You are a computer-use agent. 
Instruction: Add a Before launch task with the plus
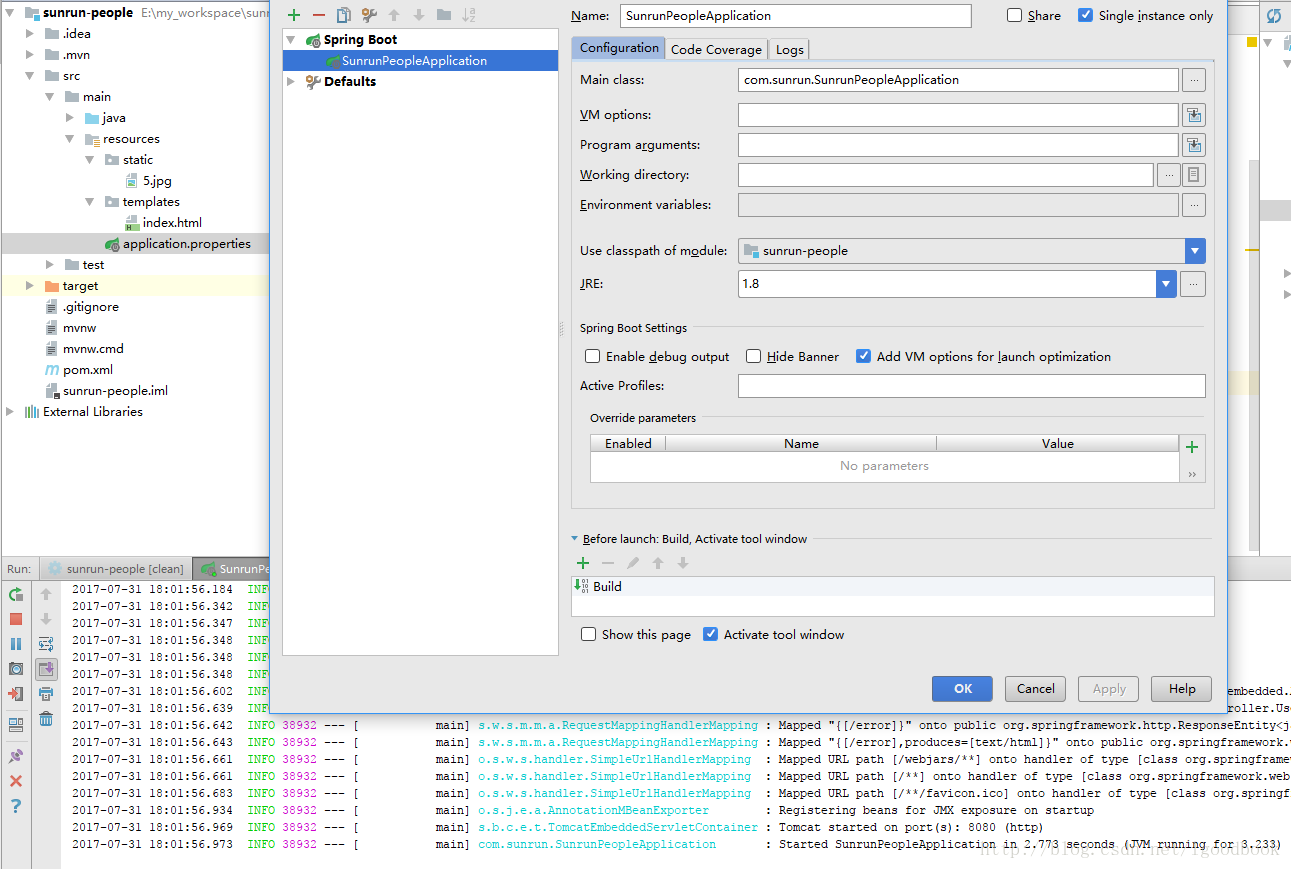pyautogui.click(x=583, y=563)
